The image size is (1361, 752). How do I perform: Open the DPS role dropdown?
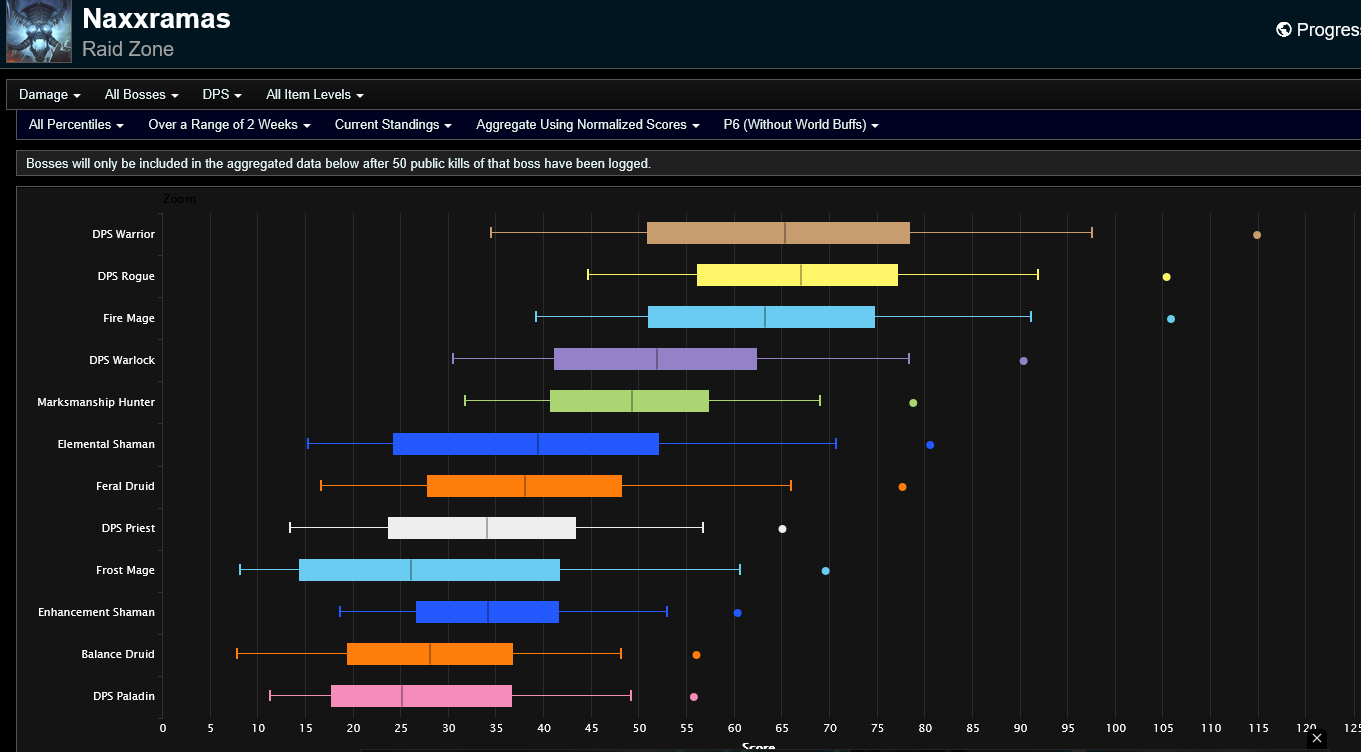[x=222, y=95]
